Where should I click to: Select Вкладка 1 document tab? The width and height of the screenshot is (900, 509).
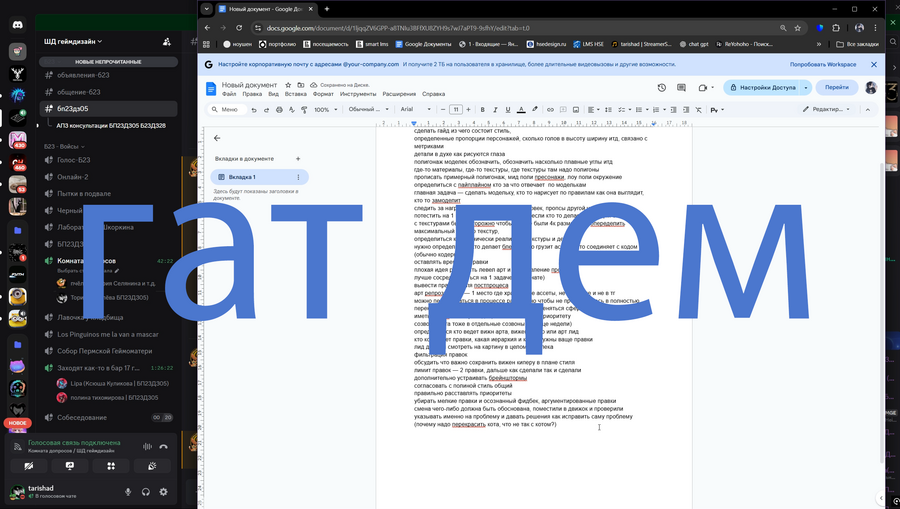259,177
